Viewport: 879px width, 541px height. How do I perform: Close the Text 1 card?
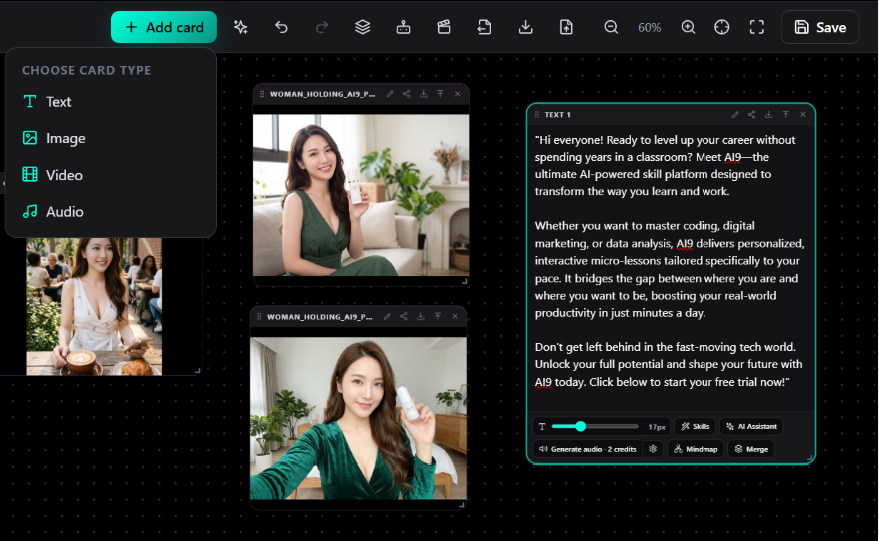point(803,114)
